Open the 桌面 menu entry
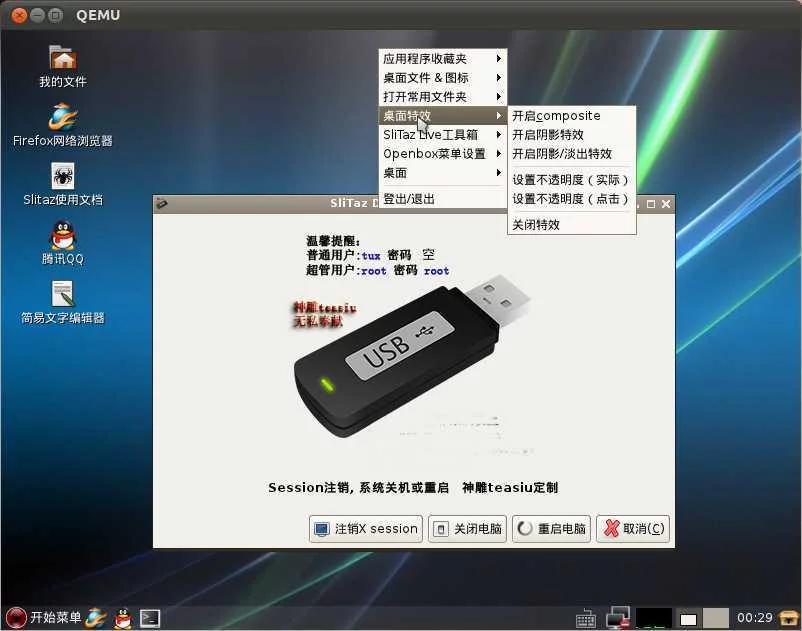 point(442,173)
